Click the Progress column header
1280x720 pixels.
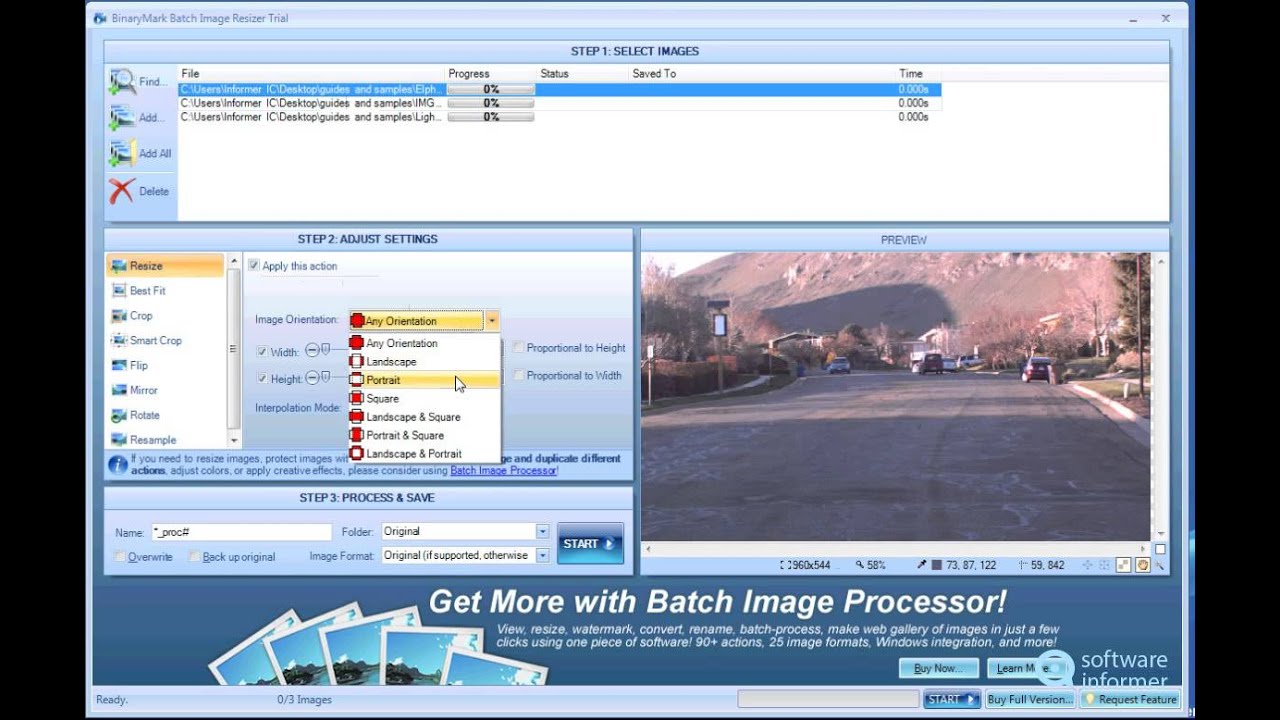coord(469,74)
